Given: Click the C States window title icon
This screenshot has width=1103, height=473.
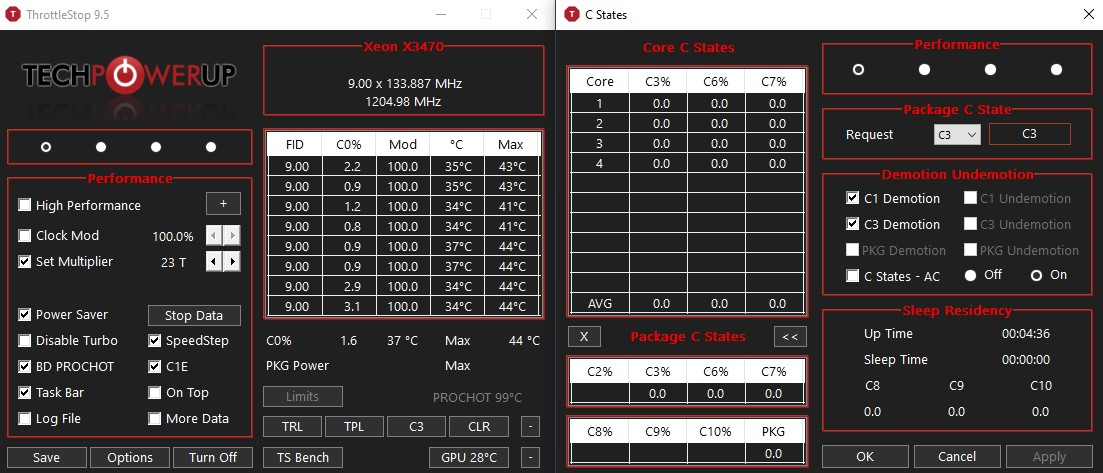Looking at the screenshot, I should (x=570, y=14).
